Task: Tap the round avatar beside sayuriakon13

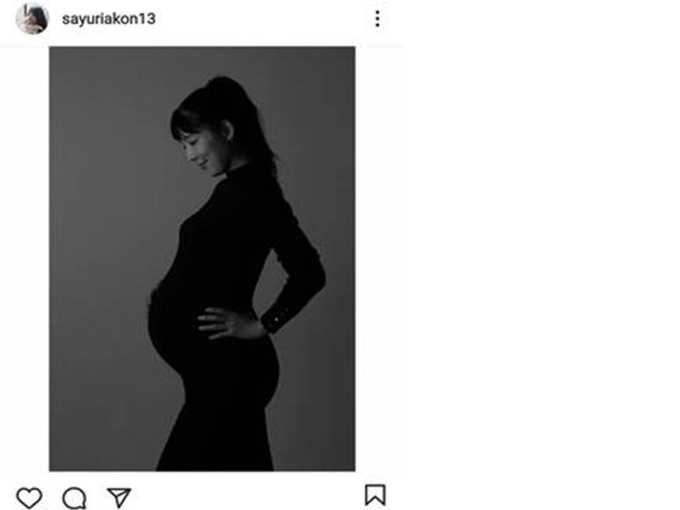Action: click(x=32, y=19)
